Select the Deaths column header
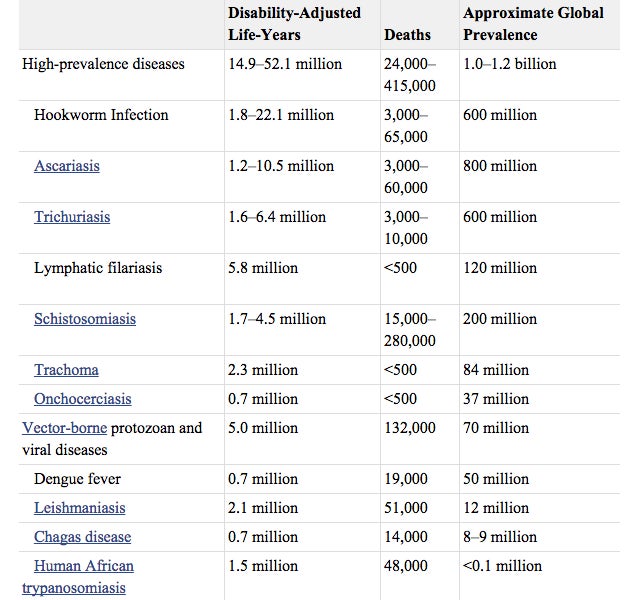 click(407, 35)
